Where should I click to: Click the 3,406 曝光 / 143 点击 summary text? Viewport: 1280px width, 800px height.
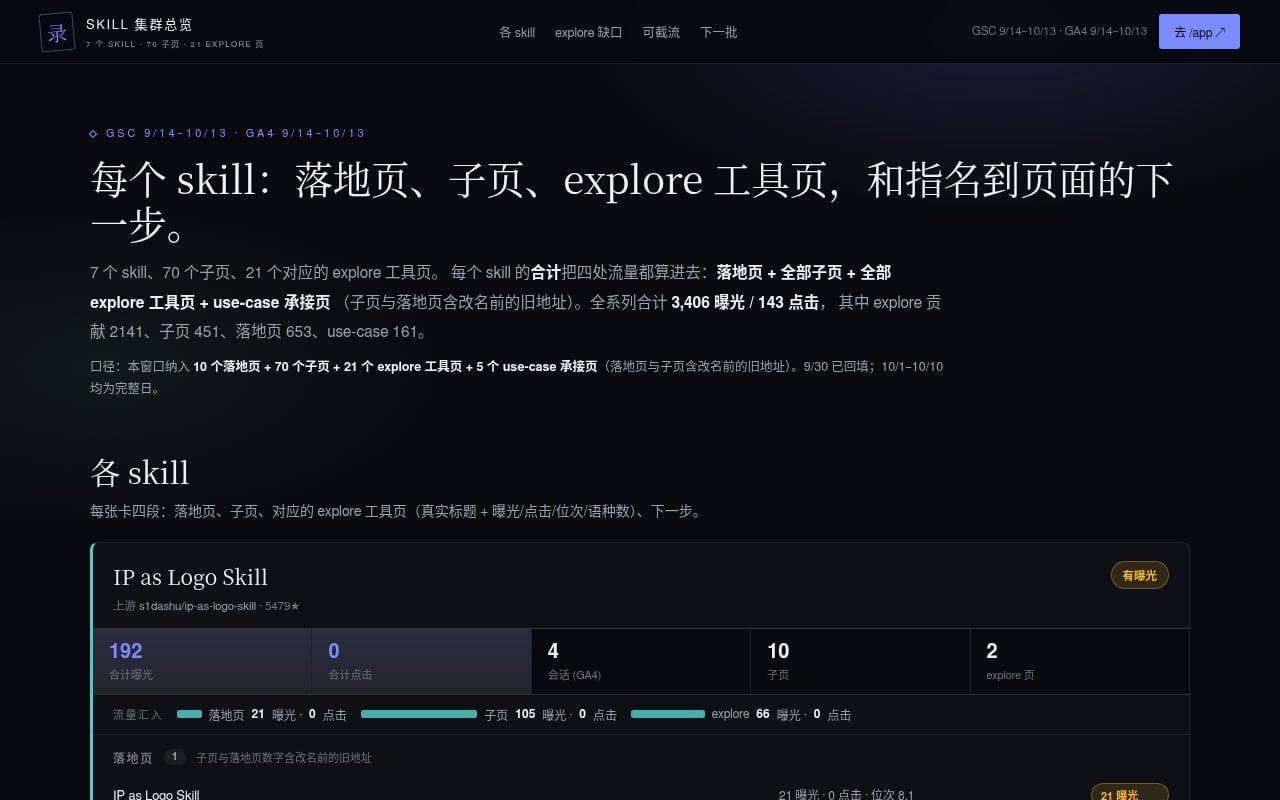tap(745, 302)
